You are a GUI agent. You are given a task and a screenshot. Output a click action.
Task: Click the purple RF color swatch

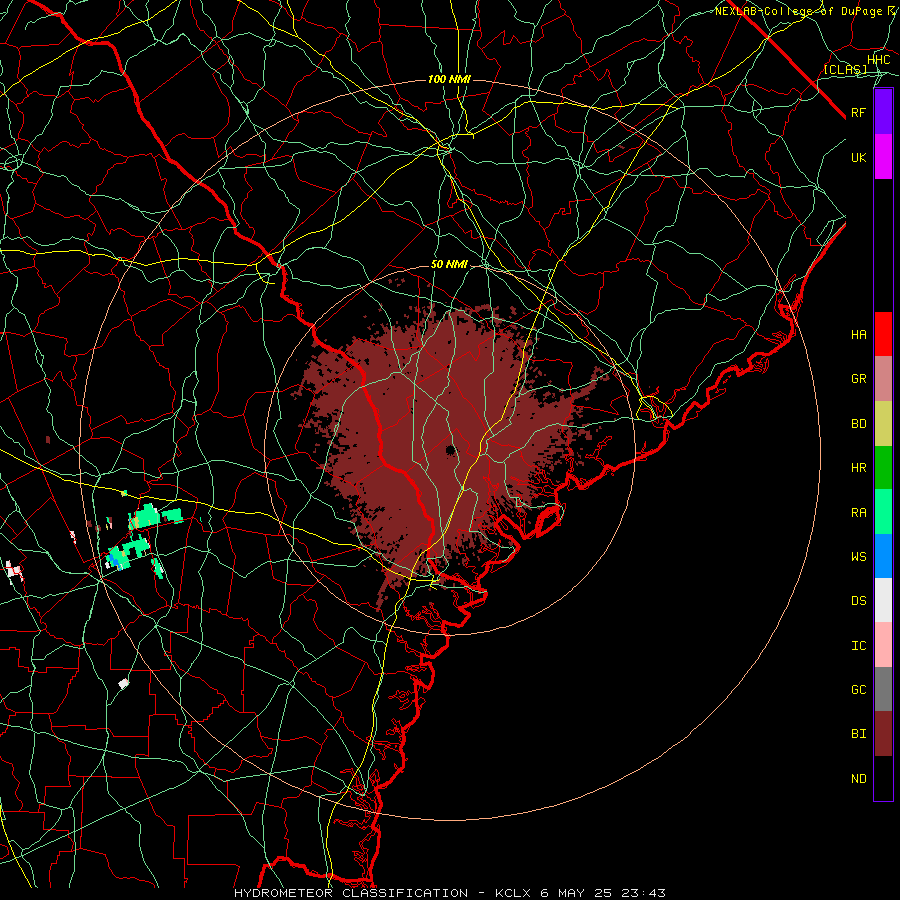(883, 112)
